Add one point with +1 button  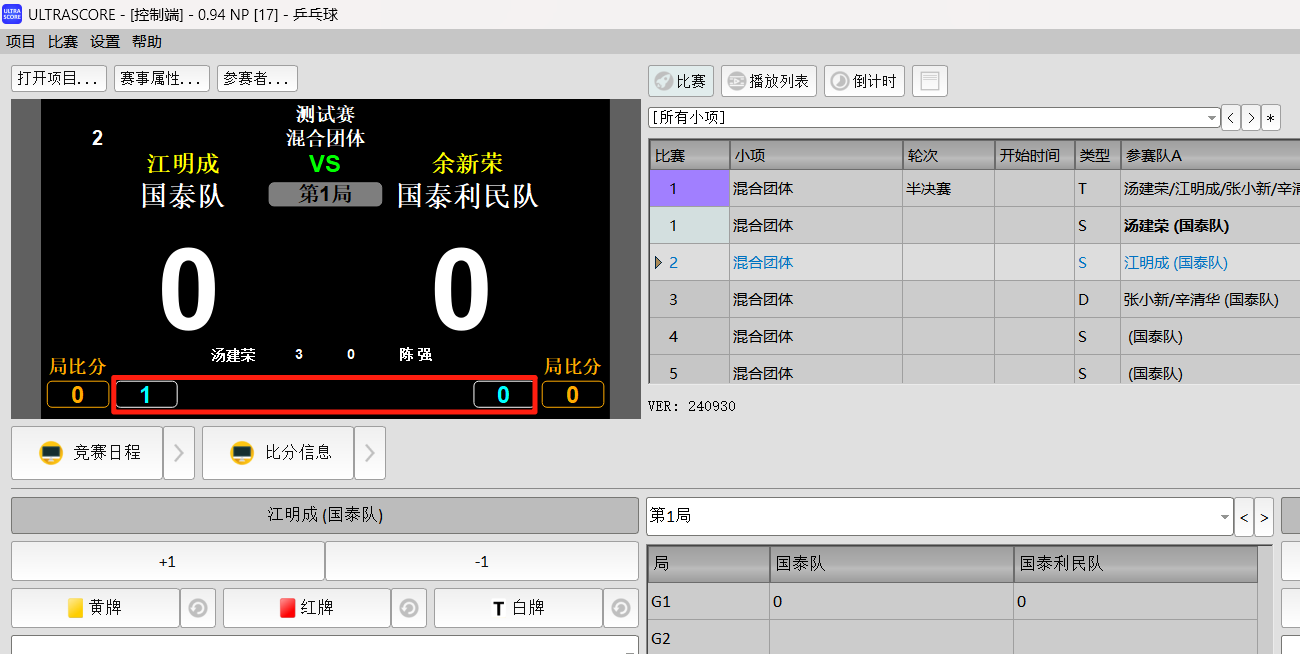167,562
